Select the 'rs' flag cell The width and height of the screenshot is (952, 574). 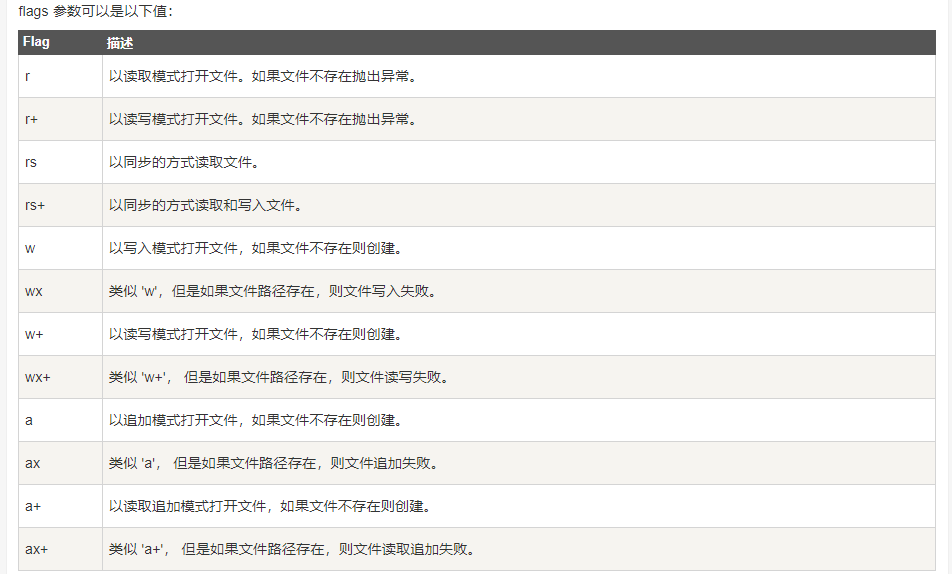coord(60,162)
